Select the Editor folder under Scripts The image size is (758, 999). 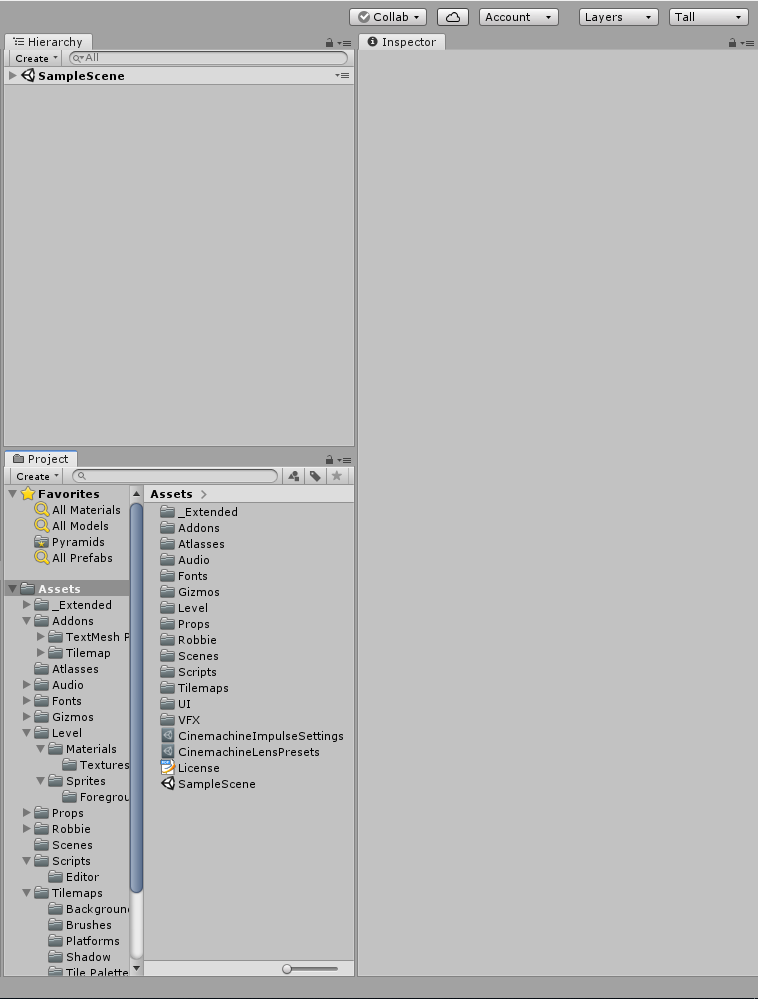pyautogui.click(x=74, y=877)
